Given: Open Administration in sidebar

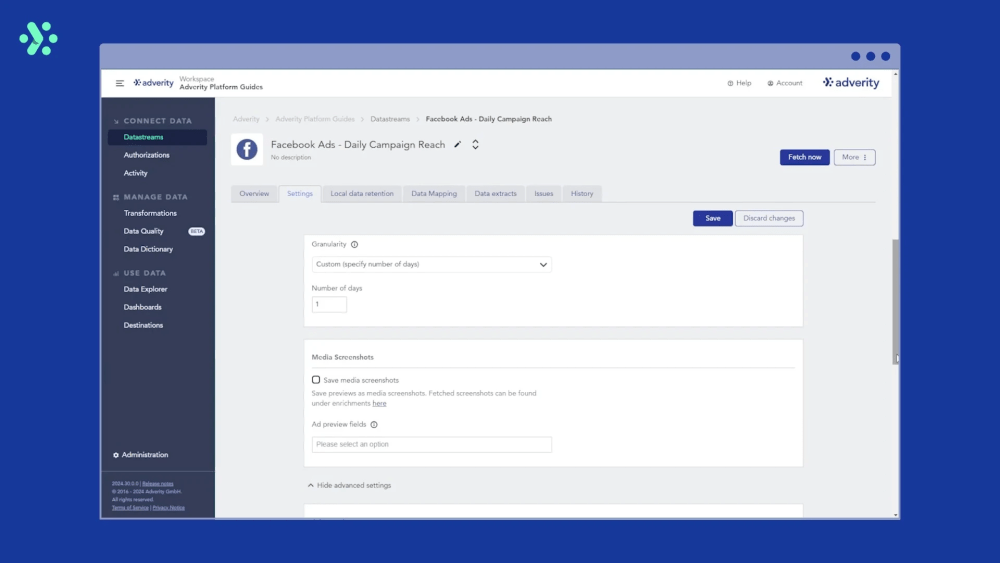Looking at the screenshot, I should click(x=145, y=455).
